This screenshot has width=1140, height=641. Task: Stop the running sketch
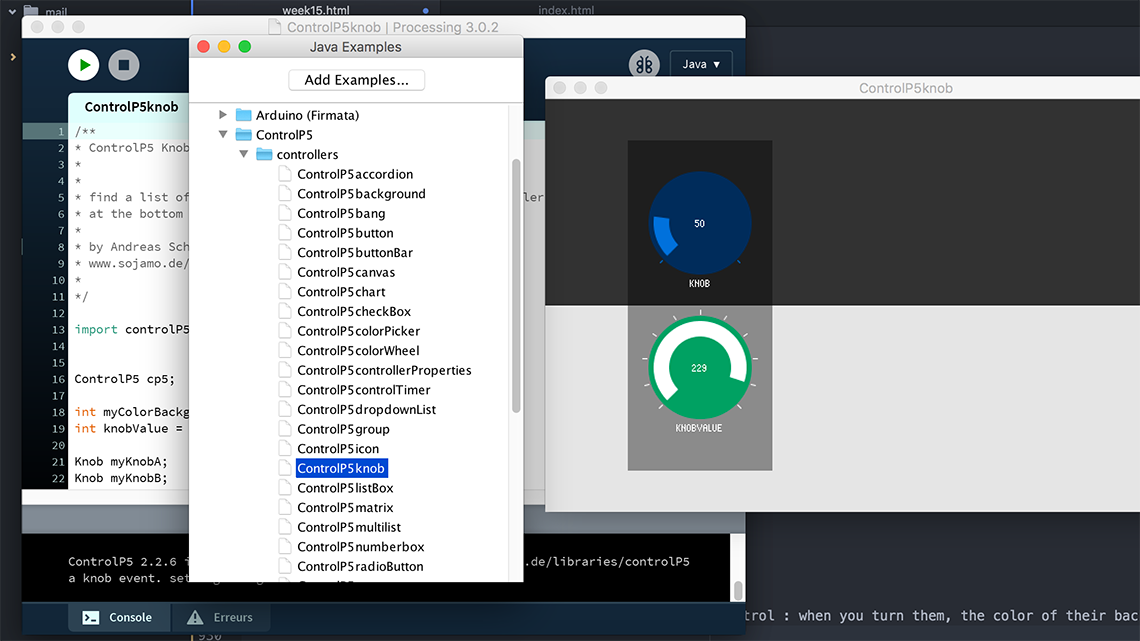(x=124, y=65)
